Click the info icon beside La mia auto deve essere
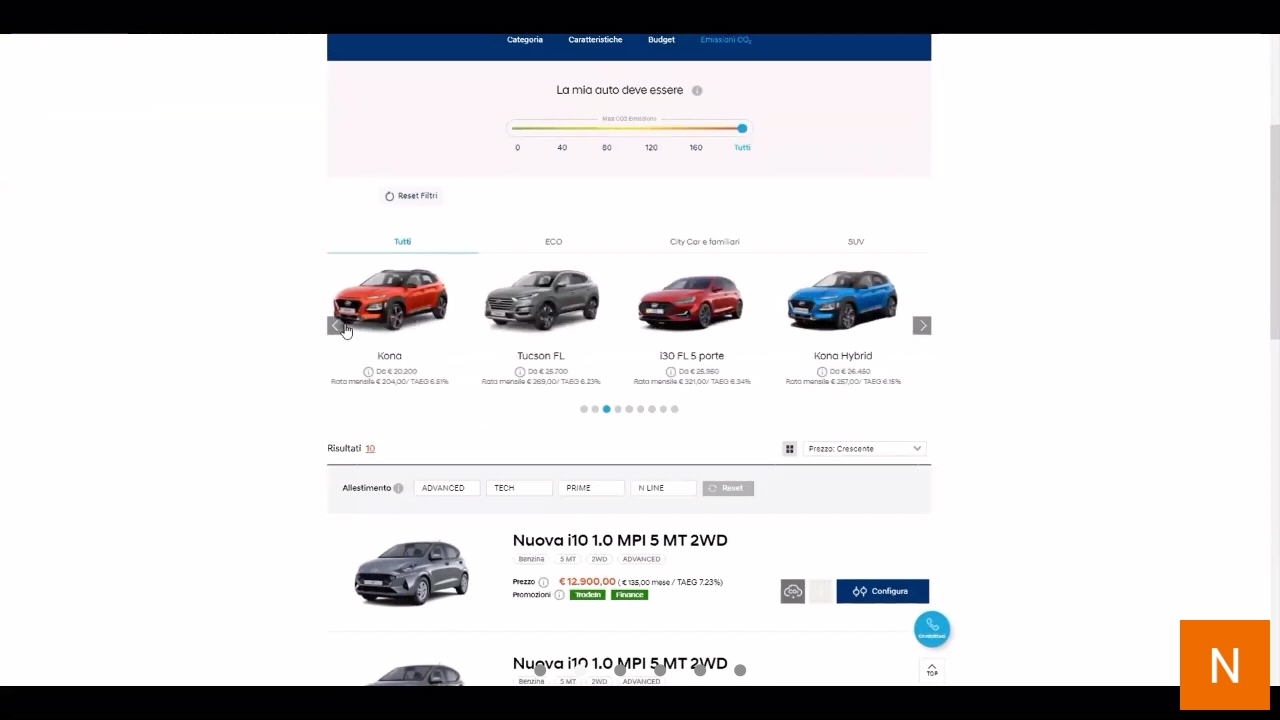Screen dimensions: 1280x720 click(697, 91)
